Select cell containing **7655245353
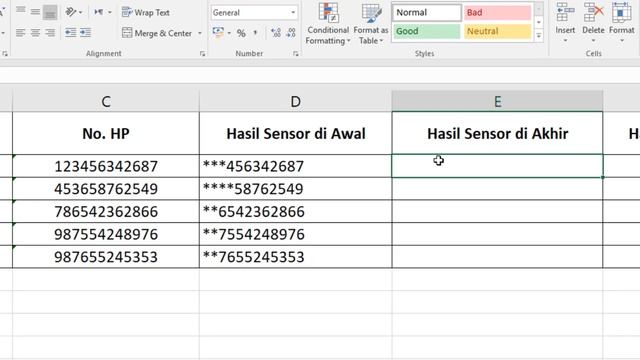 296,257
